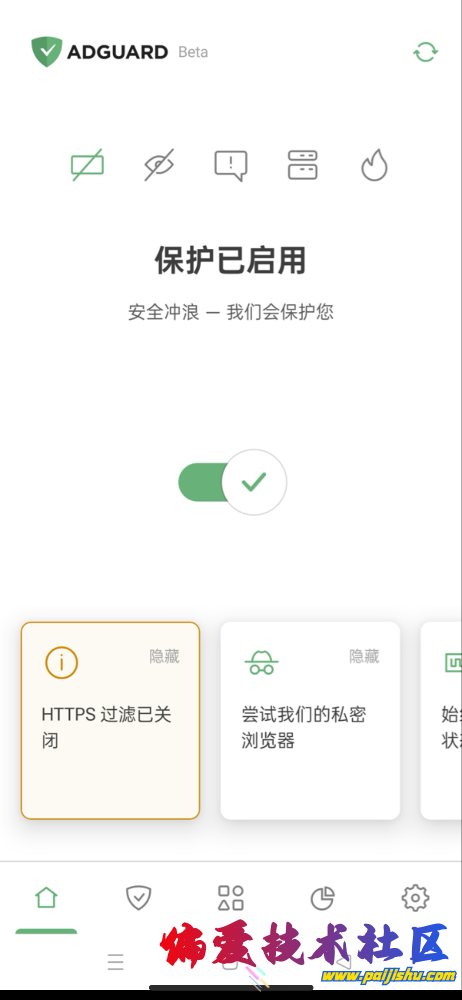Hide the HTTPS filtering card
462x1000 pixels.
pyautogui.click(x=165, y=656)
